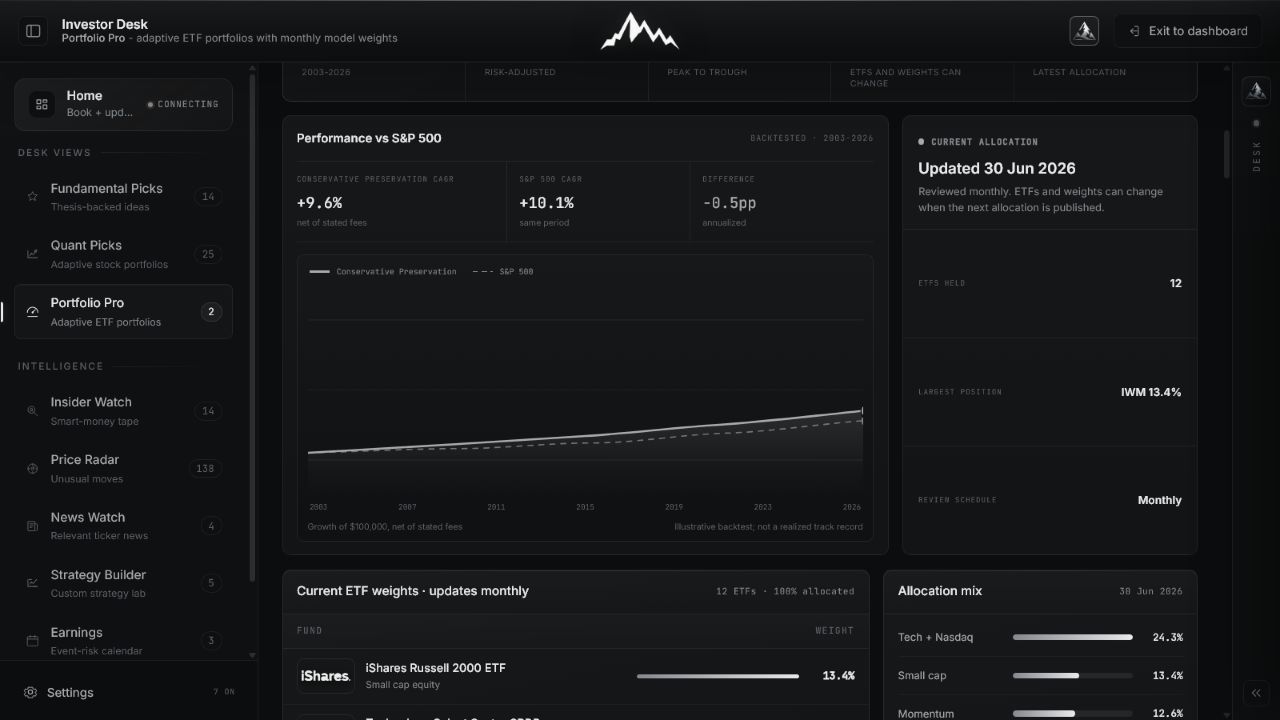This screenshot has width=1280, height=720.
Task: Click the iShares fund logo
Action: coord(326,676)
